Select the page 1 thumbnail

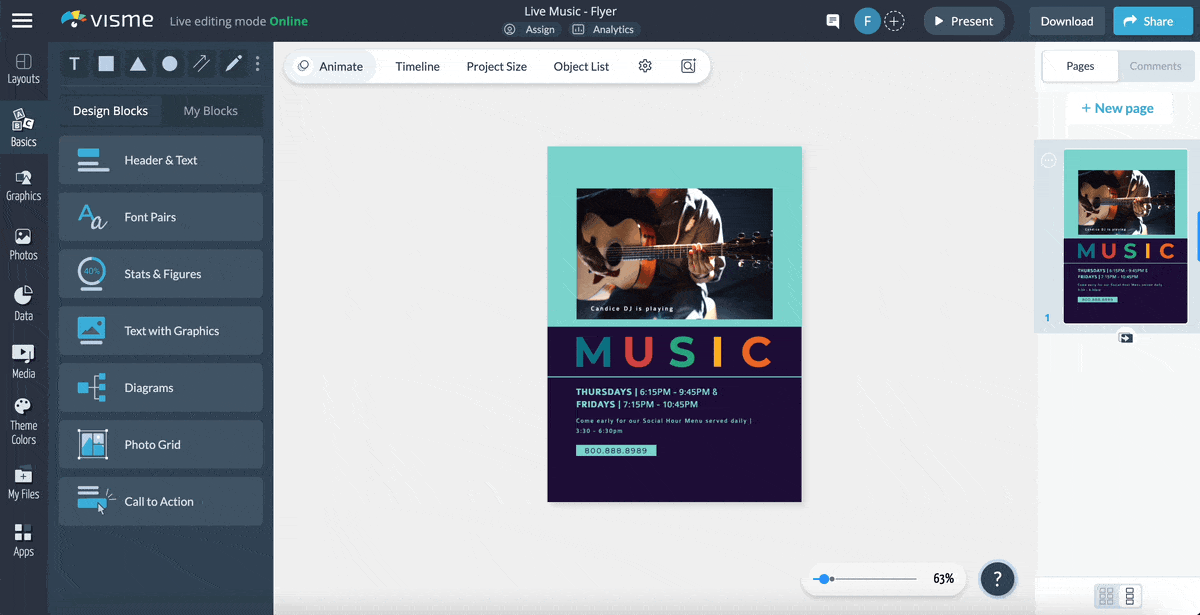click(1125, 238)
